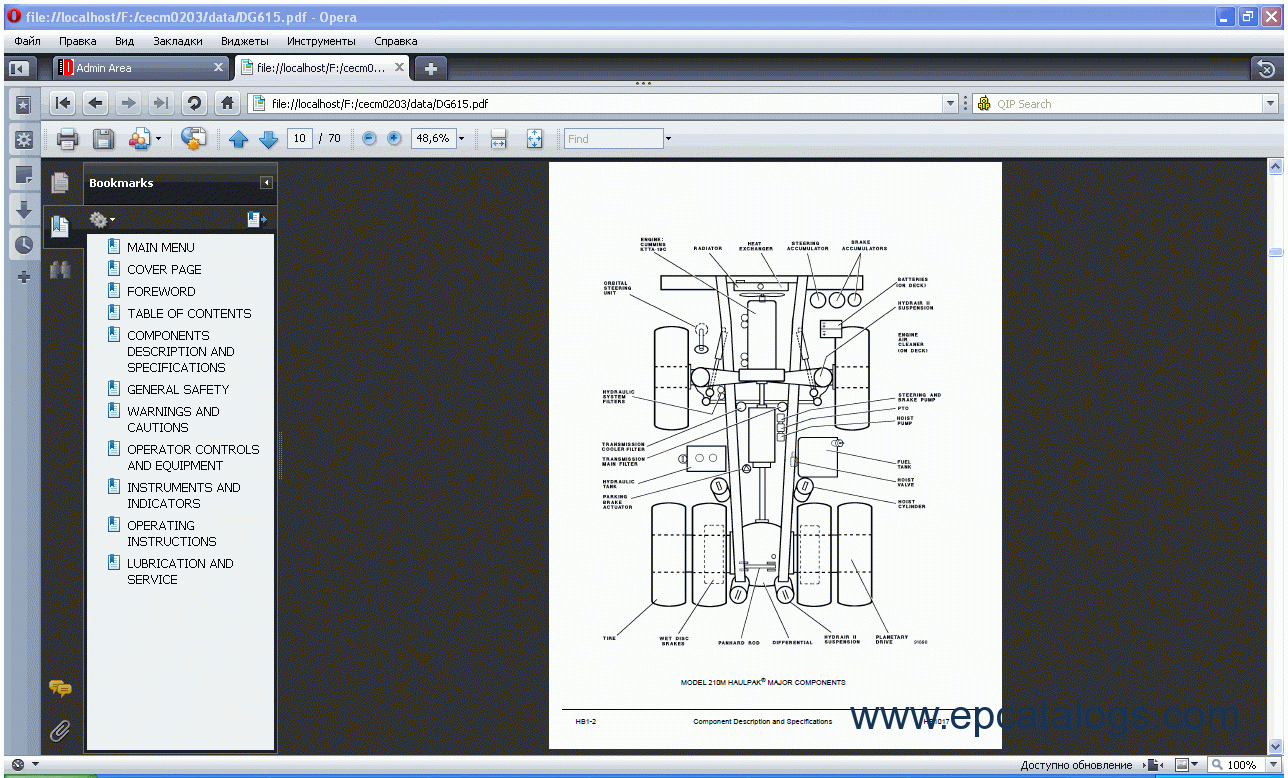Open the Вид menu
Image resolution: width=1288 pixels, height=778 pixels.
click(124, 41)
